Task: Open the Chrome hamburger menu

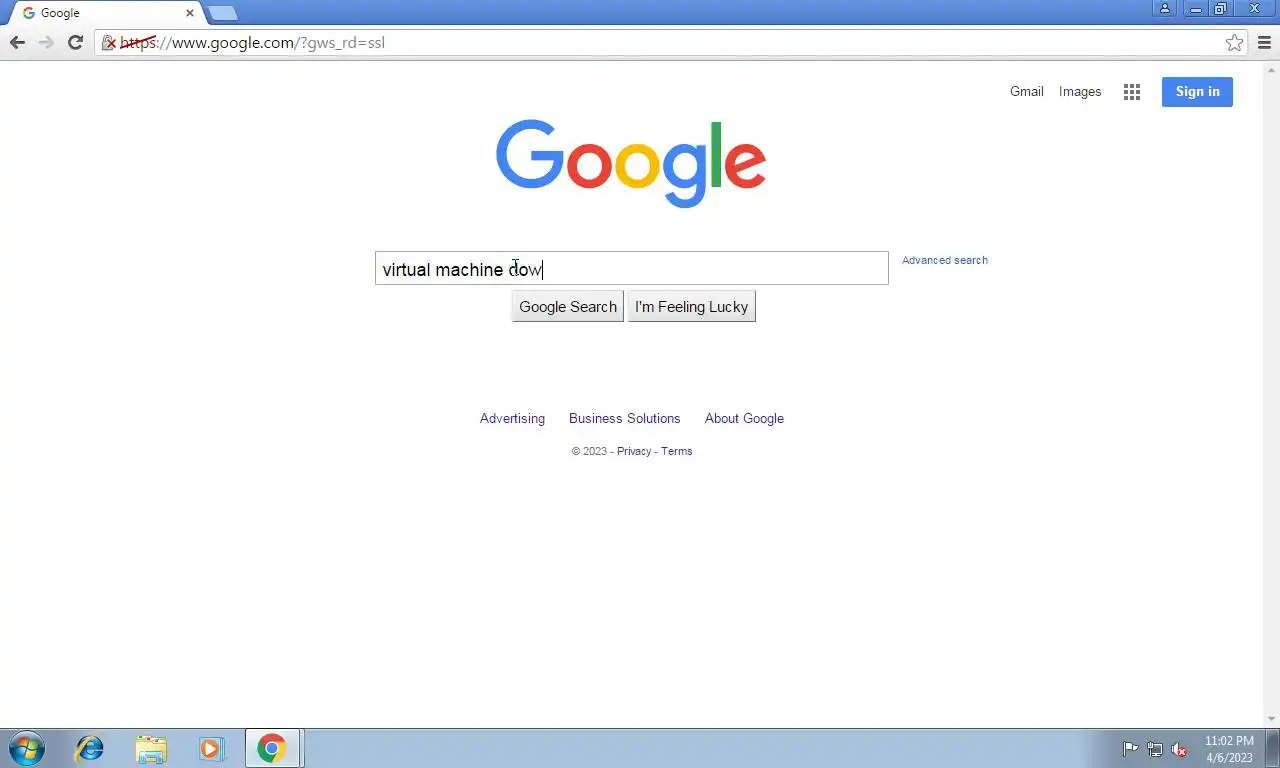Action: [x=1264, y=42]
